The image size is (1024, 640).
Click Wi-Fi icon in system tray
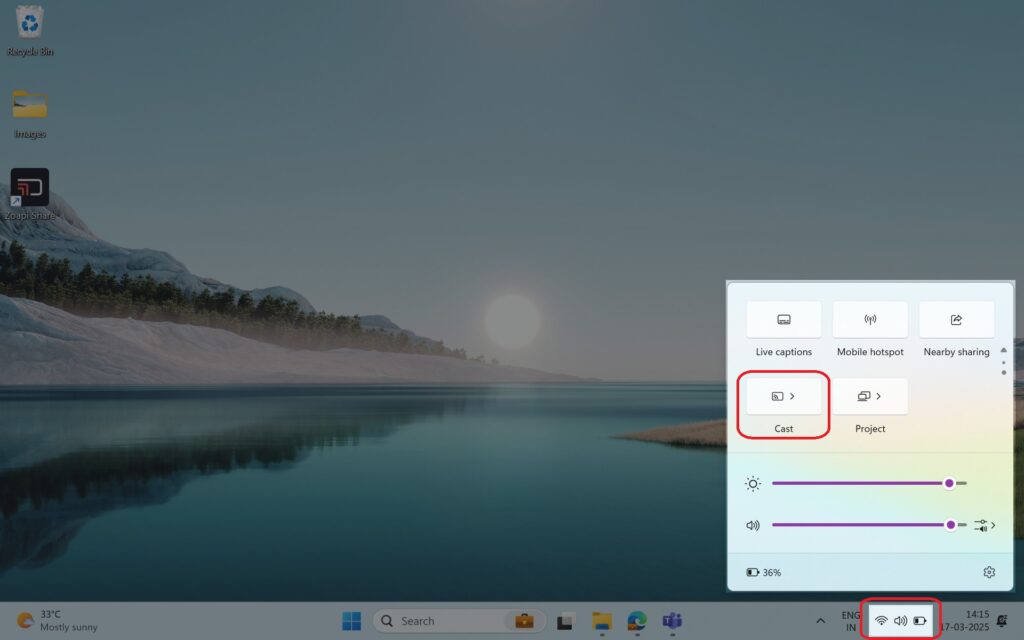coord(881,620)
